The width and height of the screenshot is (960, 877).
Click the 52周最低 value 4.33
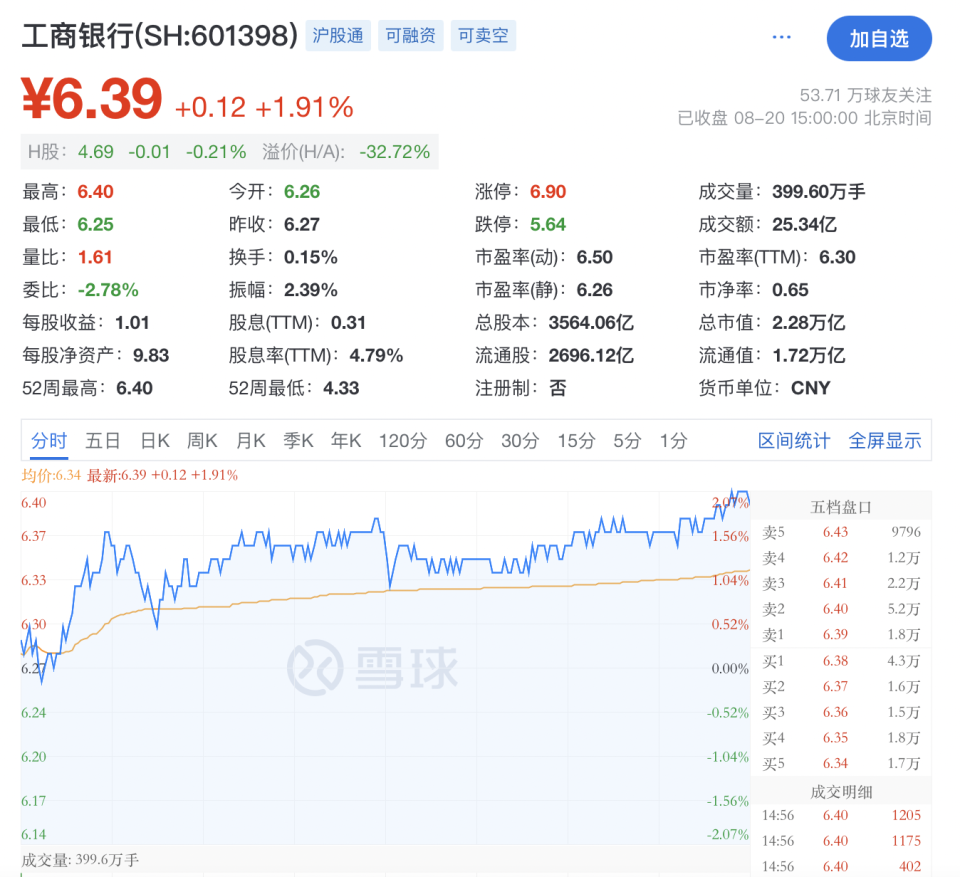[x=341, y=388]
